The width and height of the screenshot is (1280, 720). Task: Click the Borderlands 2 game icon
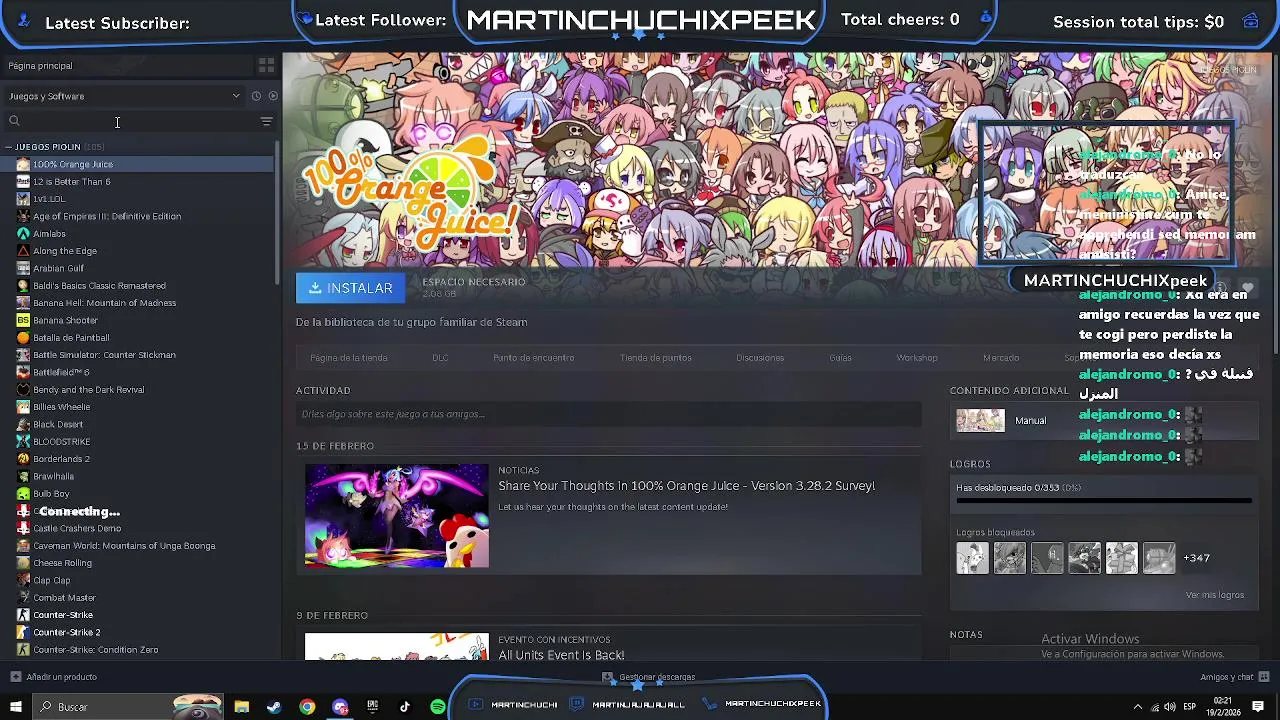click(23, 459)
